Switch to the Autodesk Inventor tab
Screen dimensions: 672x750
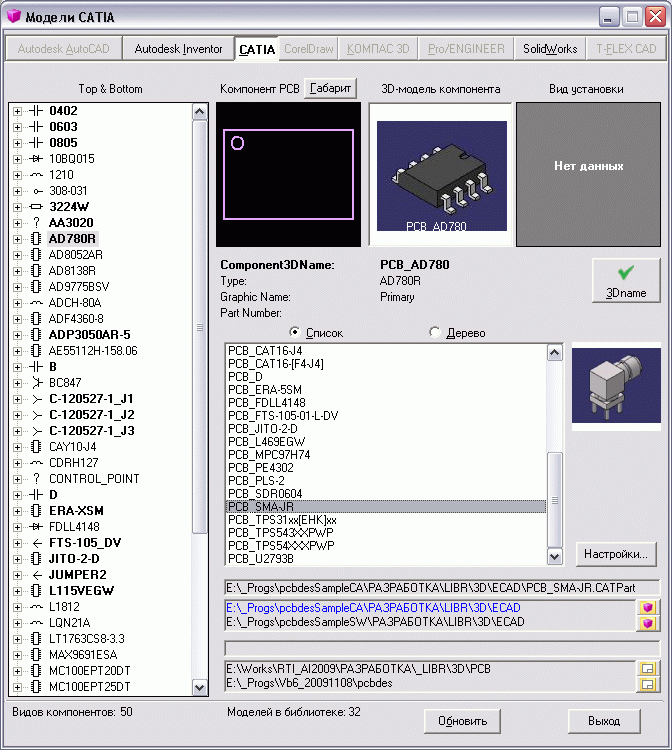coord(178,49)
